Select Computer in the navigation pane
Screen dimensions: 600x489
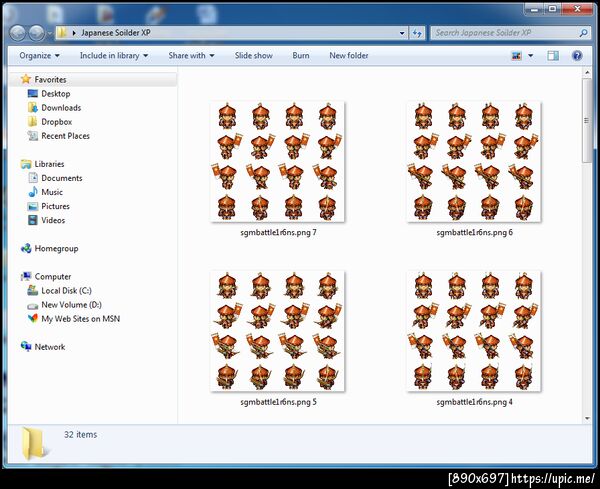pos(53,276)
